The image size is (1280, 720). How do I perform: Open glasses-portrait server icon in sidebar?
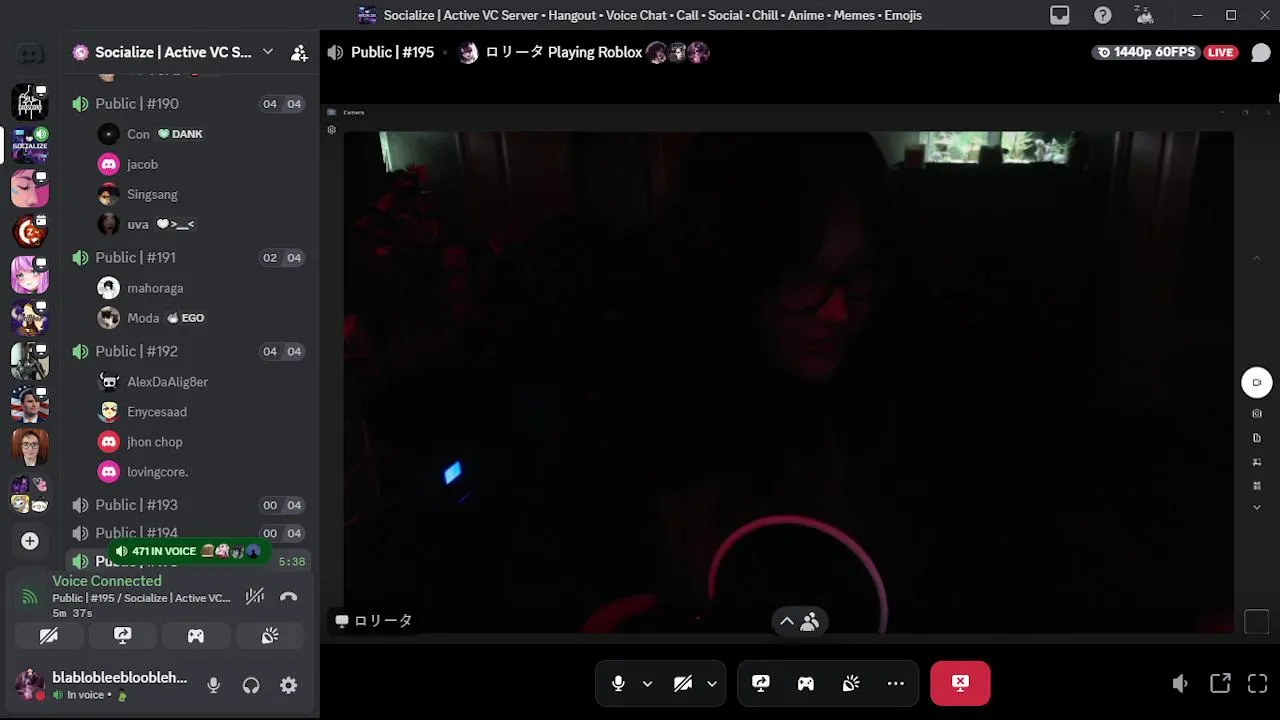(30, 447)
